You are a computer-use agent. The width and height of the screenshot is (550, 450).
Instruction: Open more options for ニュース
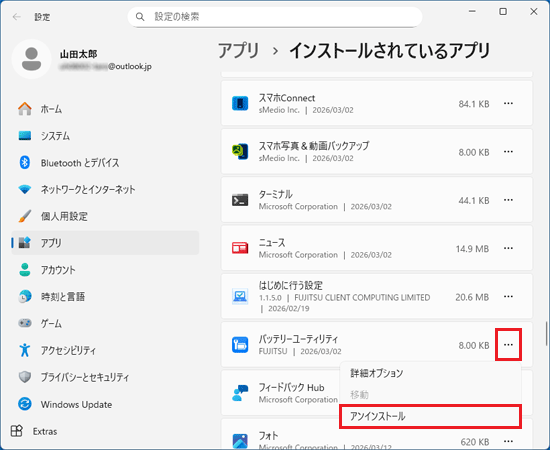[x=508, y=248]
